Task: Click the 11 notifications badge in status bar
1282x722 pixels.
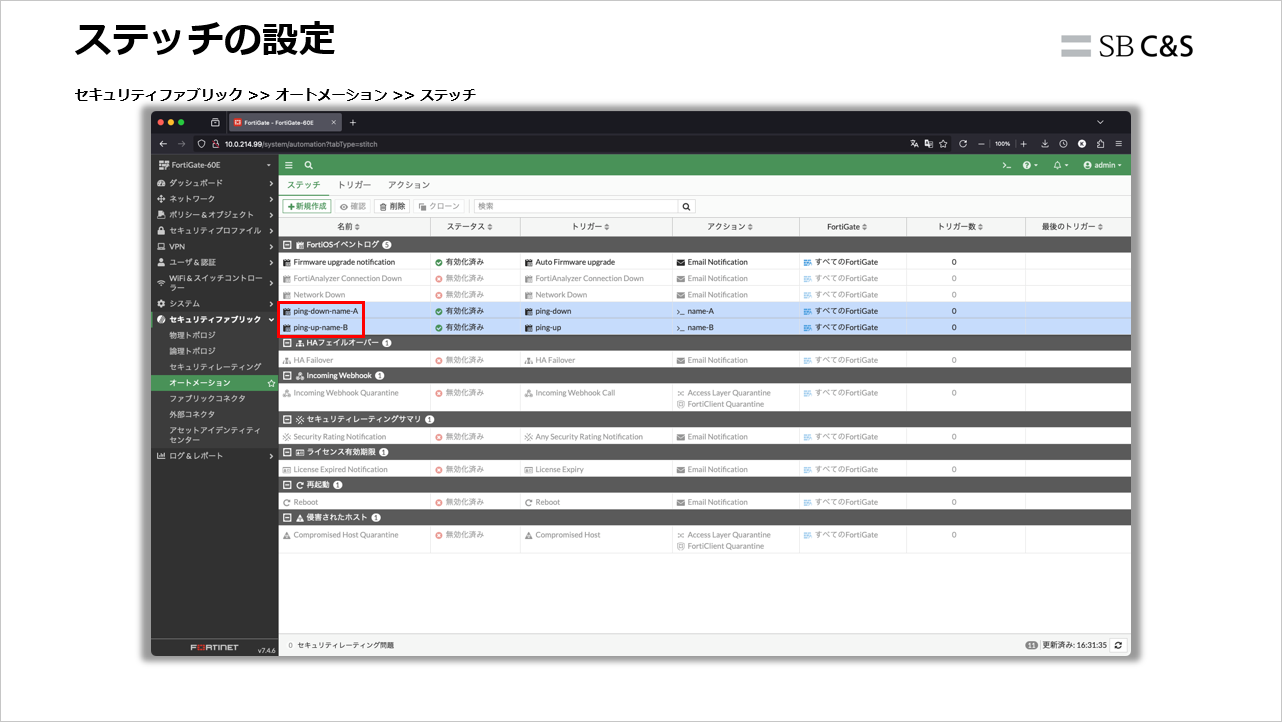Action: pyautogui.click(x=1031, y=646)
